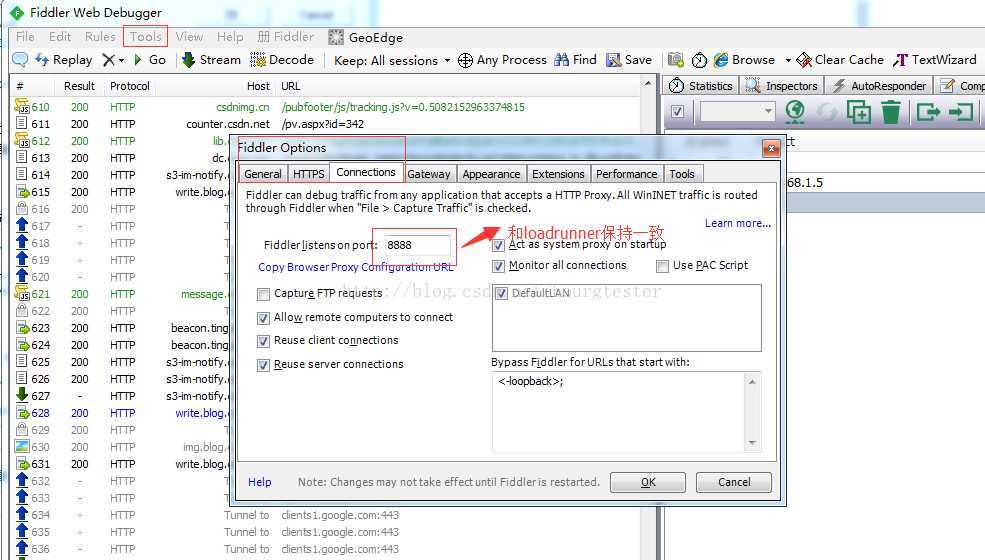Enable Use PAC Script checkbox
This screenshot has width=985, height=560.
pyautogui.click(x=662, y=266)
